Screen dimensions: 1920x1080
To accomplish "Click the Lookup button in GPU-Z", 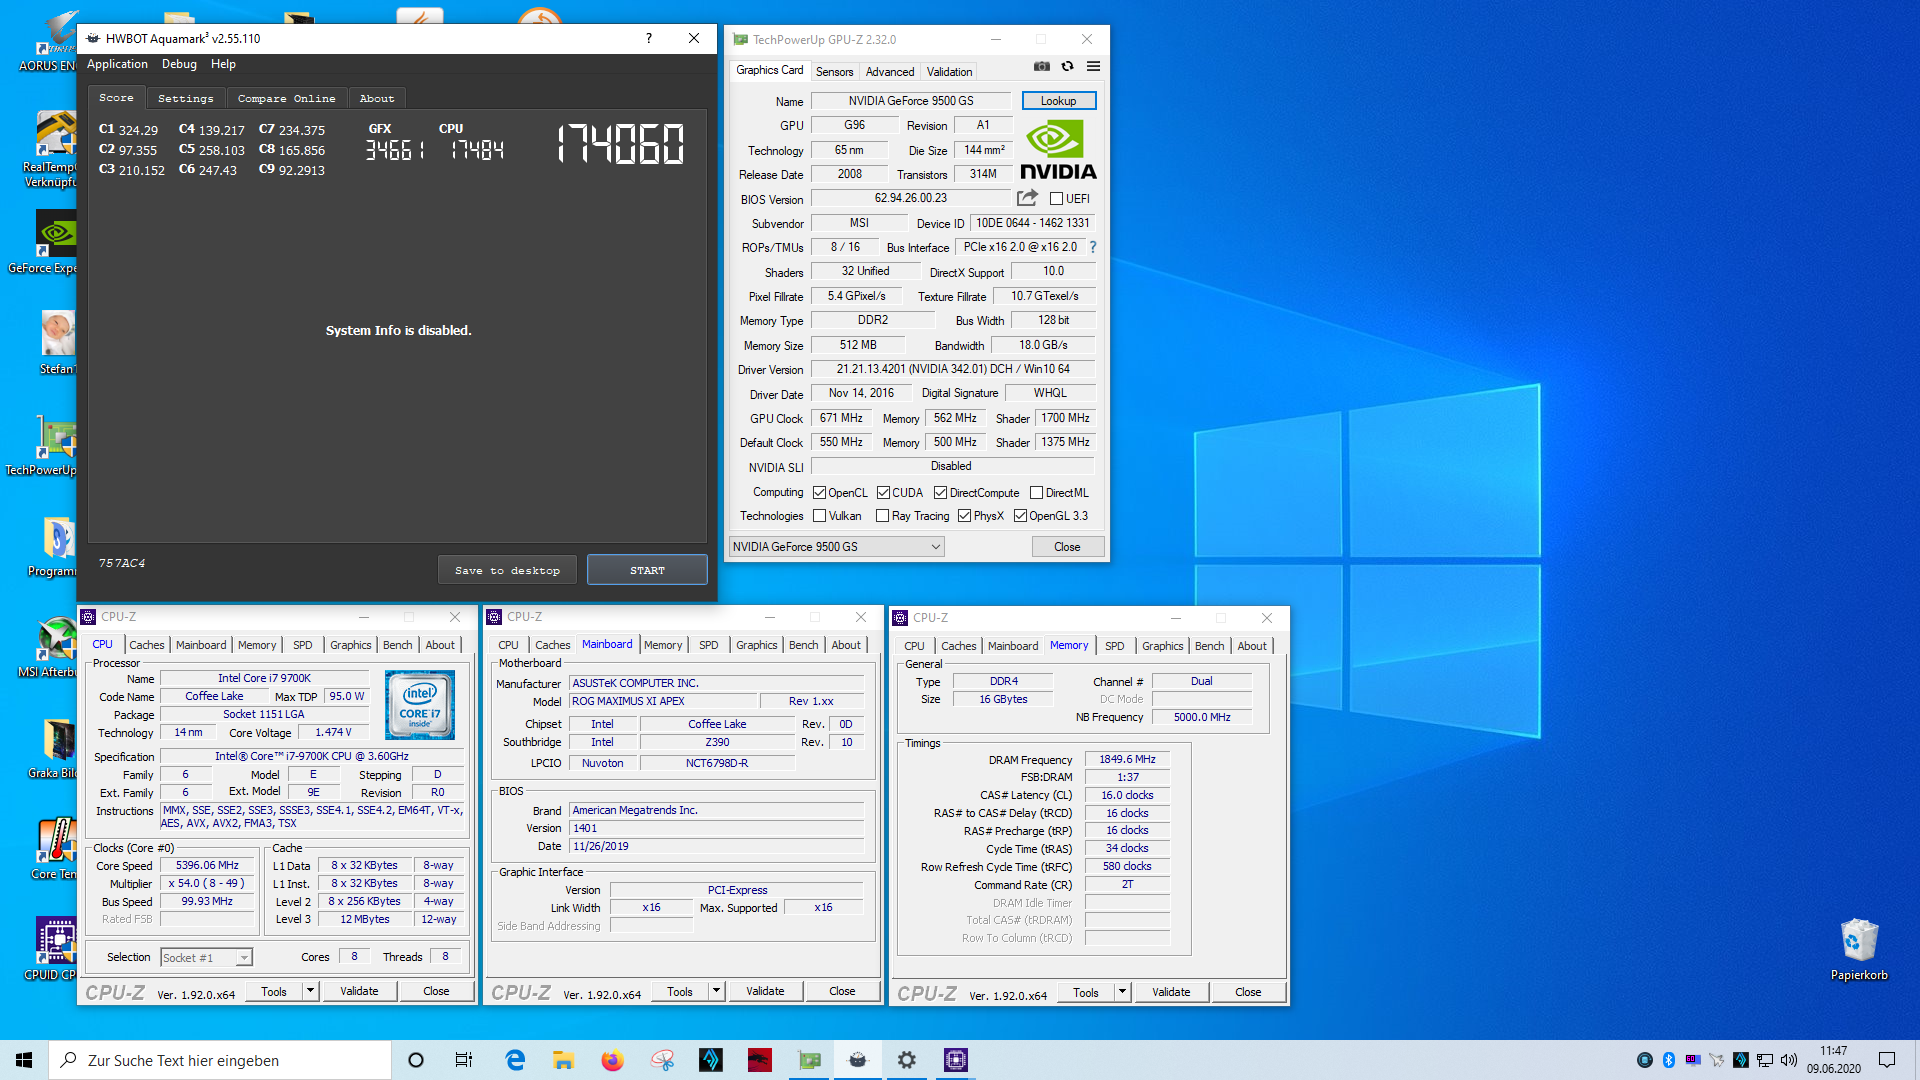I will tap(1058, 101).
